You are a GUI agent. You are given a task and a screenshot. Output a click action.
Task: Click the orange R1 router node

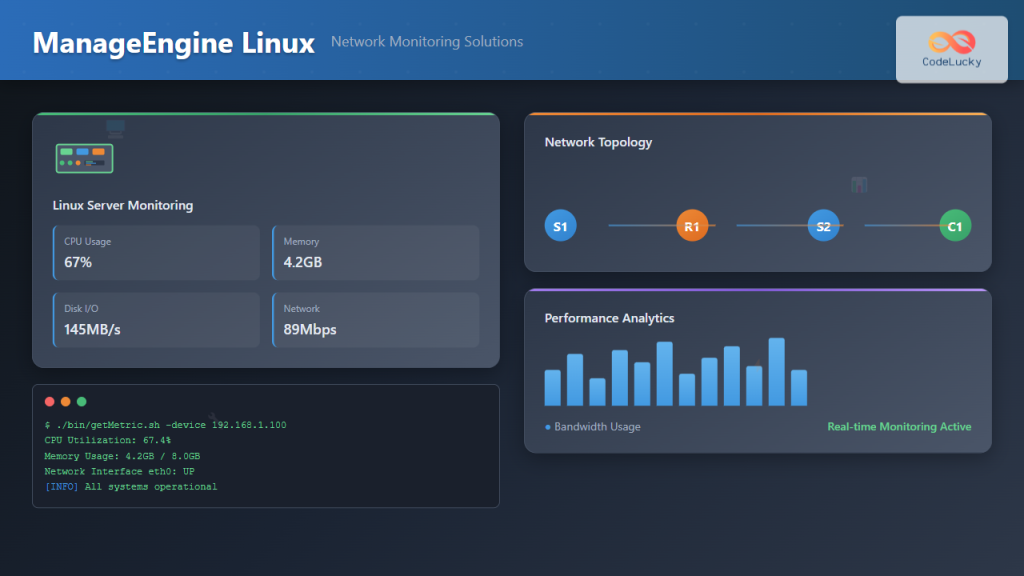(x=693, y=226)
